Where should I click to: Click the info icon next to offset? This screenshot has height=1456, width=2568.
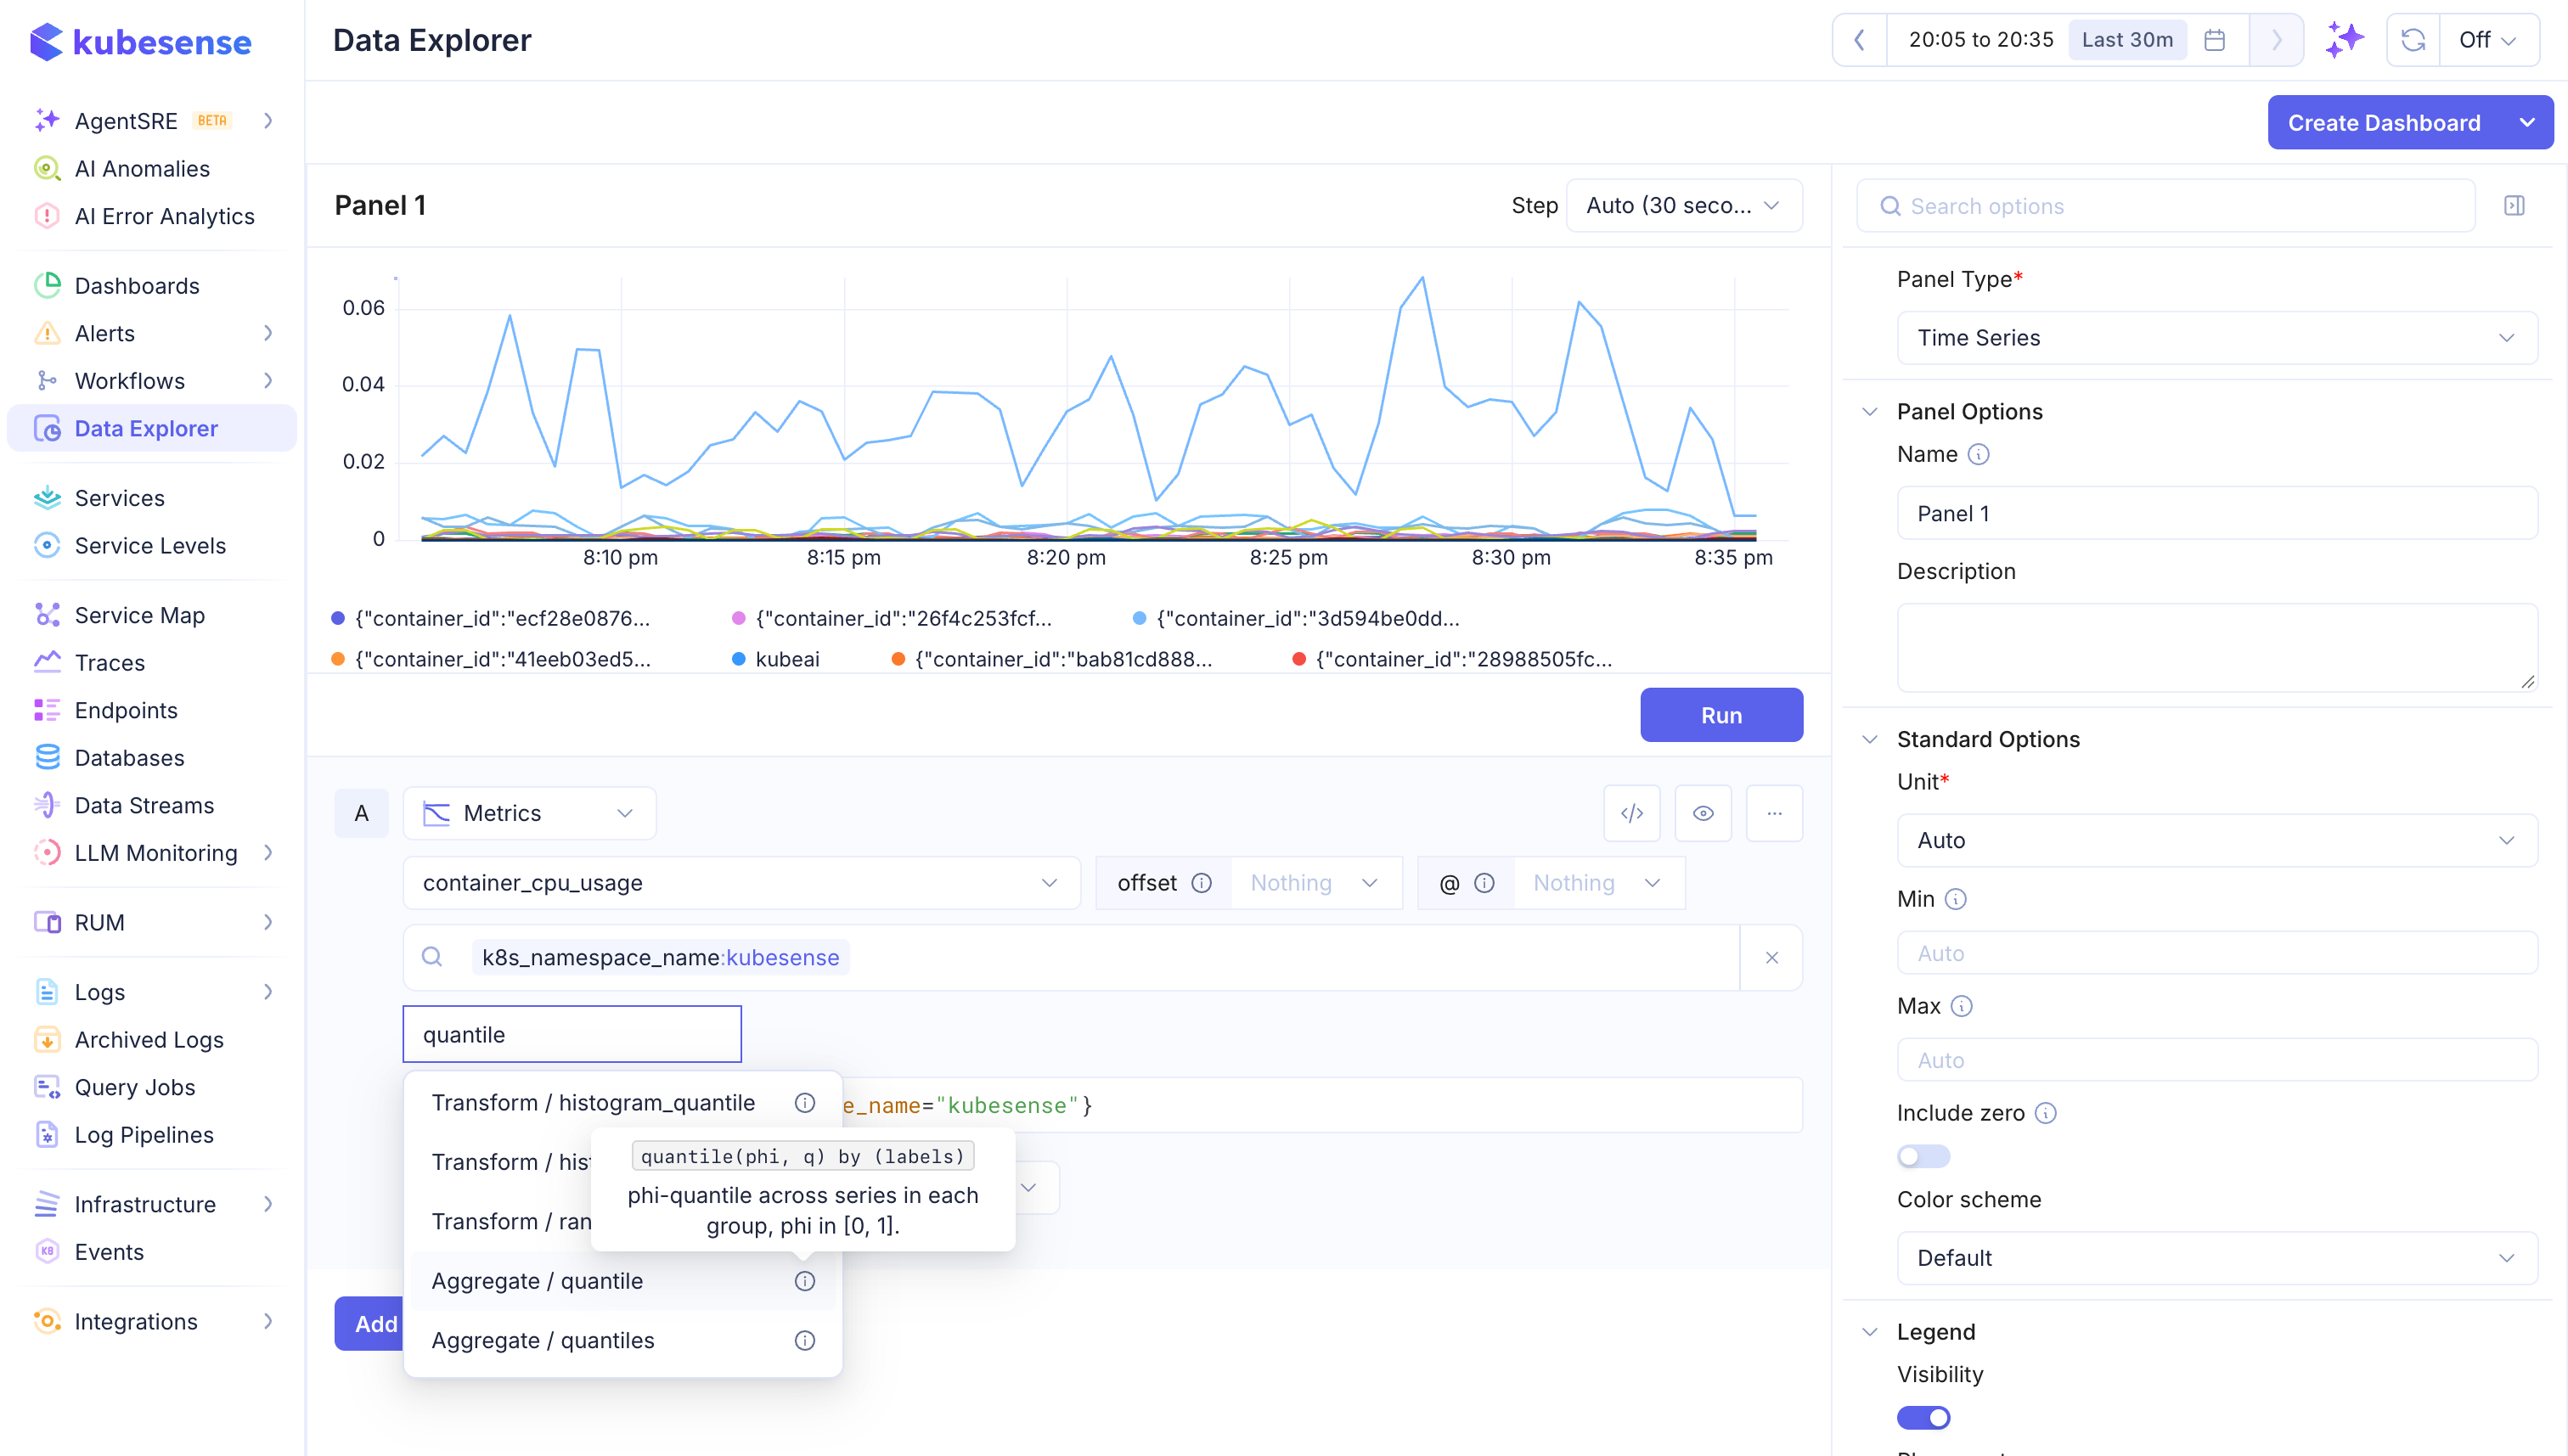pyautogui.click(x=1202, y=883)
